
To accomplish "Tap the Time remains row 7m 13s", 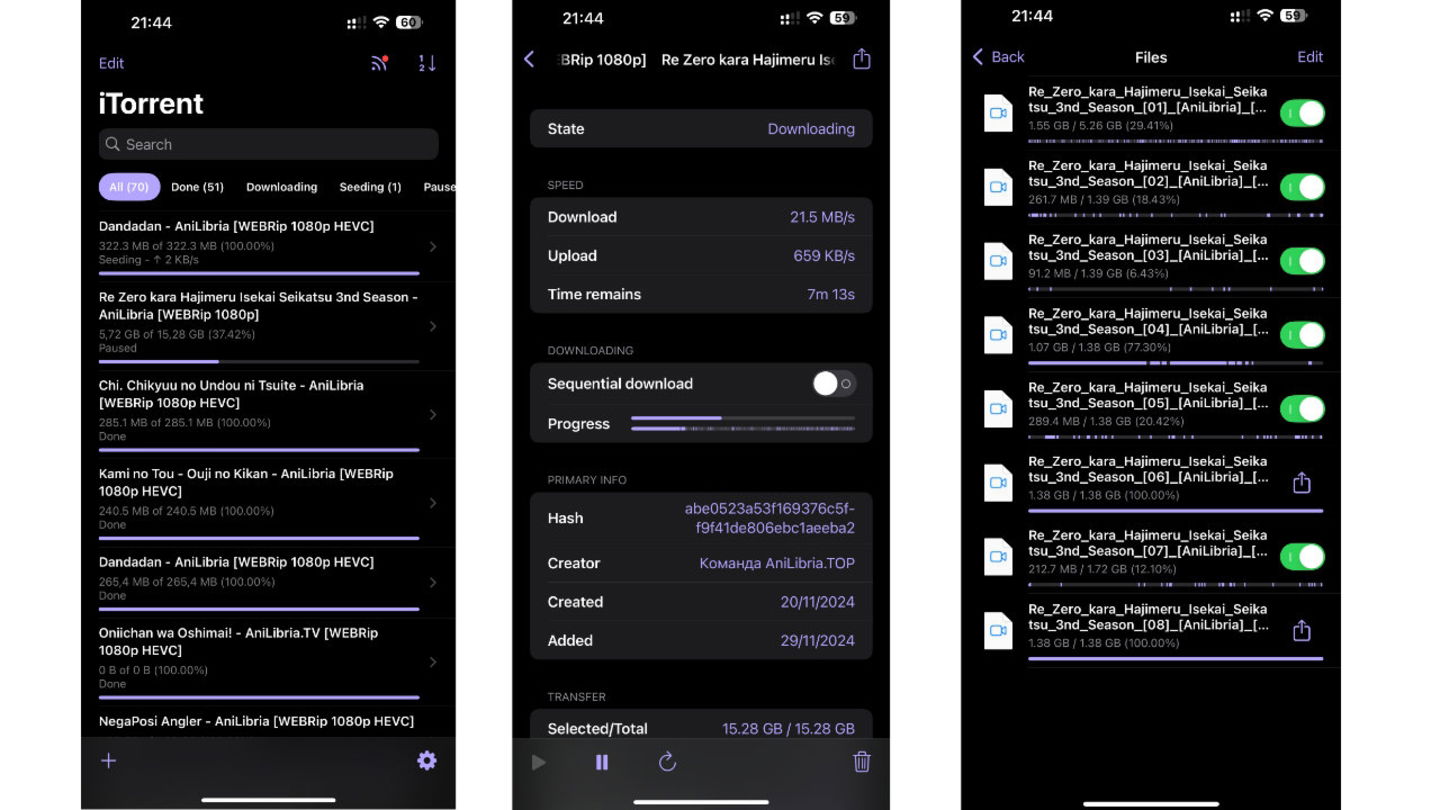I will [701, 295].
